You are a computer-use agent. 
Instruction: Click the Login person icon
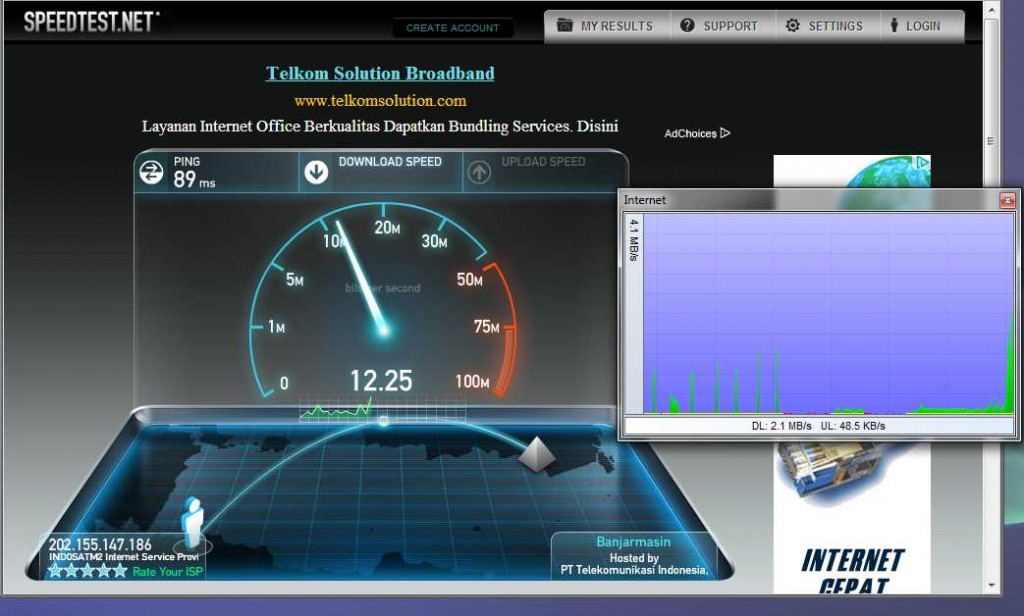pyautogui.click(x=894, y=25)
